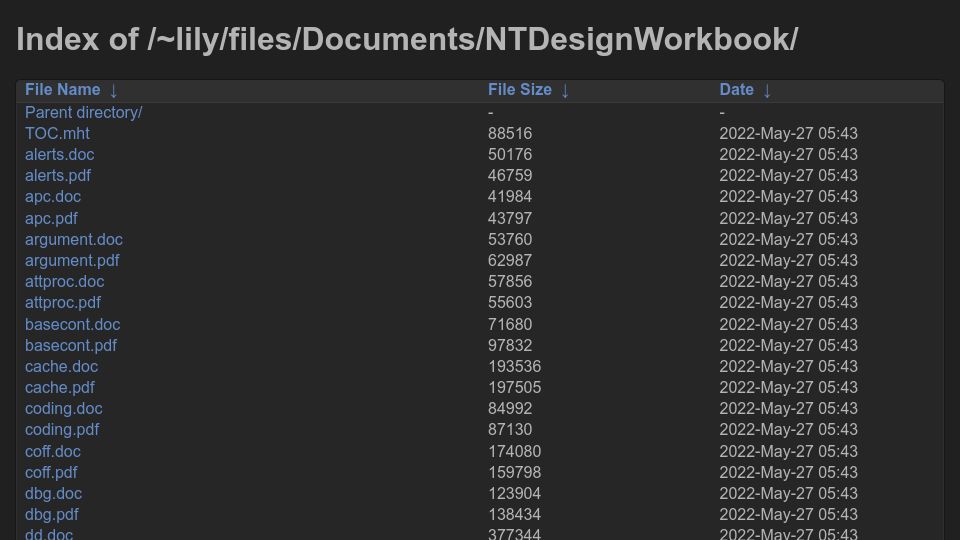Open argument.doc
960x540 pixels.
73,239
